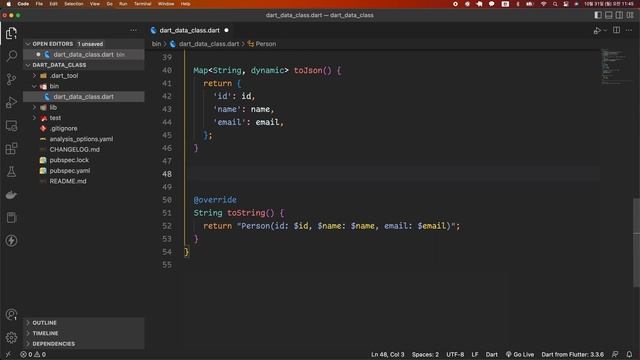Toggle the bottom panel layout icon

(x=609, y=15)
